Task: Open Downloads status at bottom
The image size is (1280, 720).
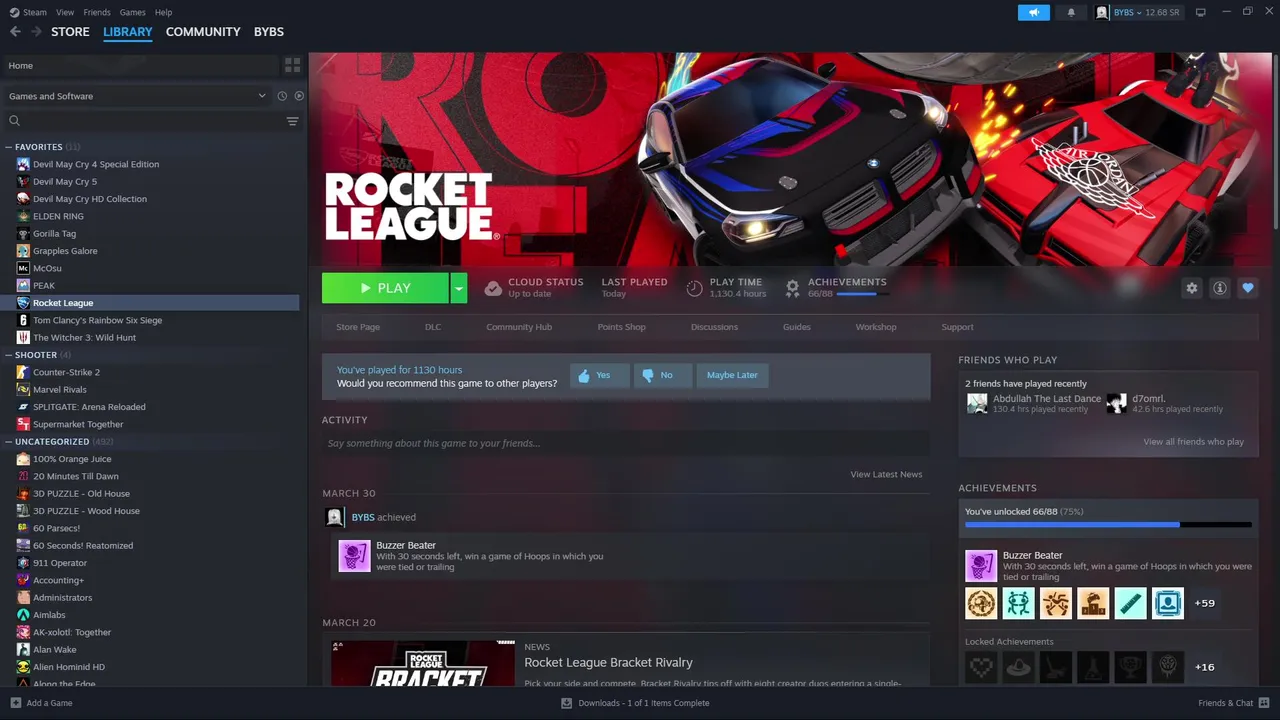Action: click(x=636, y=703)
